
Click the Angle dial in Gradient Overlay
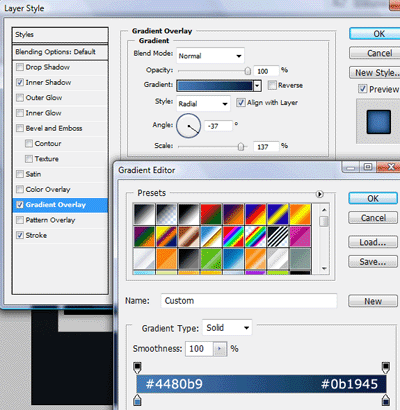[188, 126]
